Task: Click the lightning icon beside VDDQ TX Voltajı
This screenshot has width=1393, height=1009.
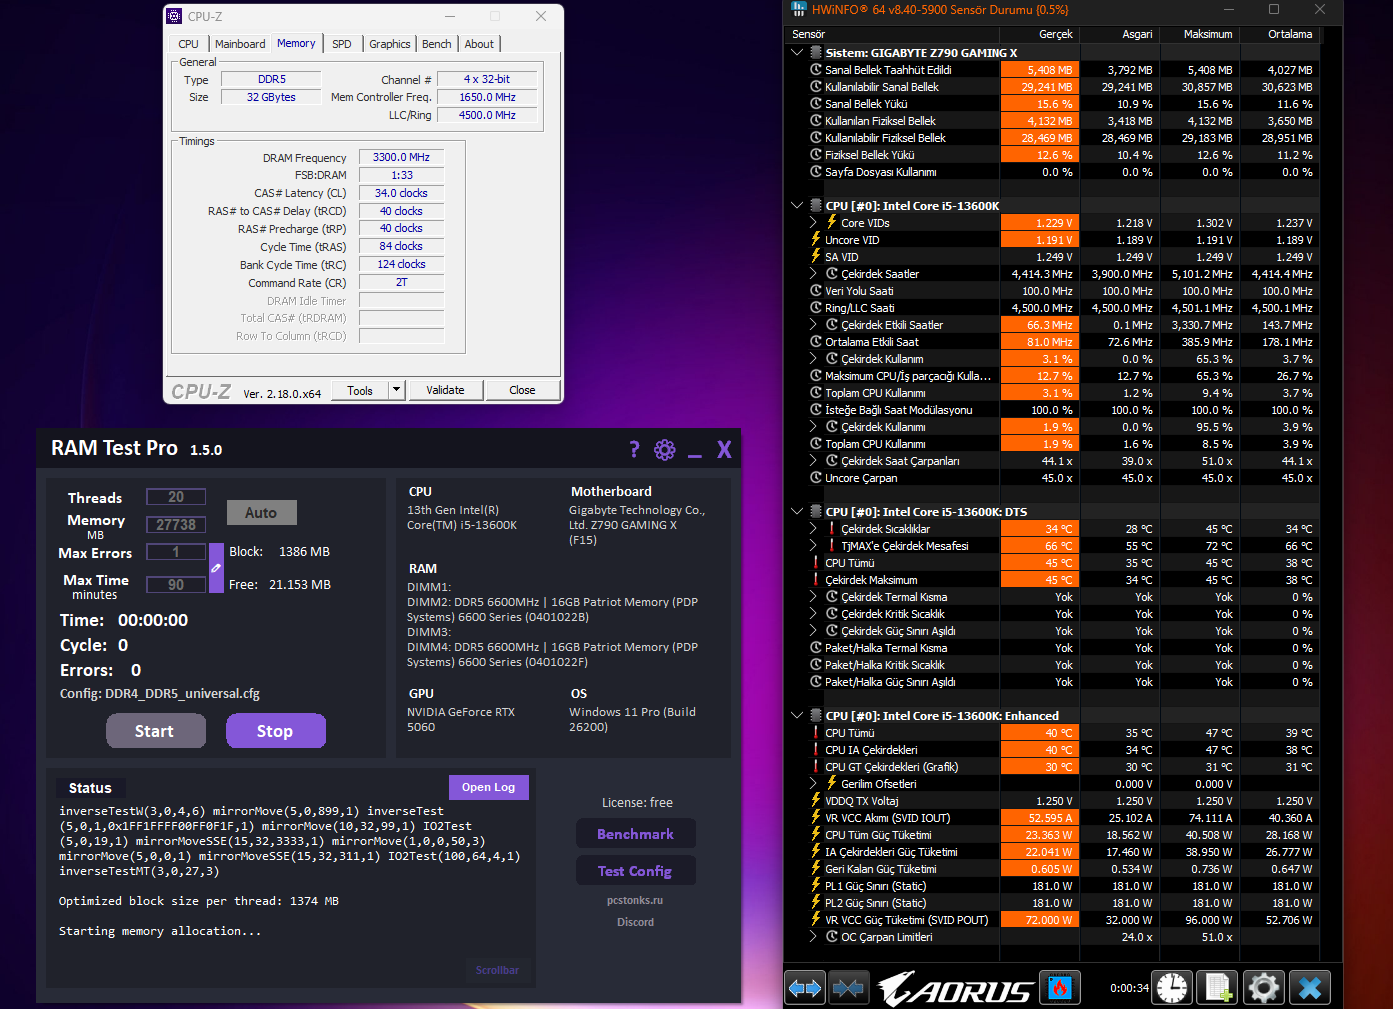Action: pos(816,801)
